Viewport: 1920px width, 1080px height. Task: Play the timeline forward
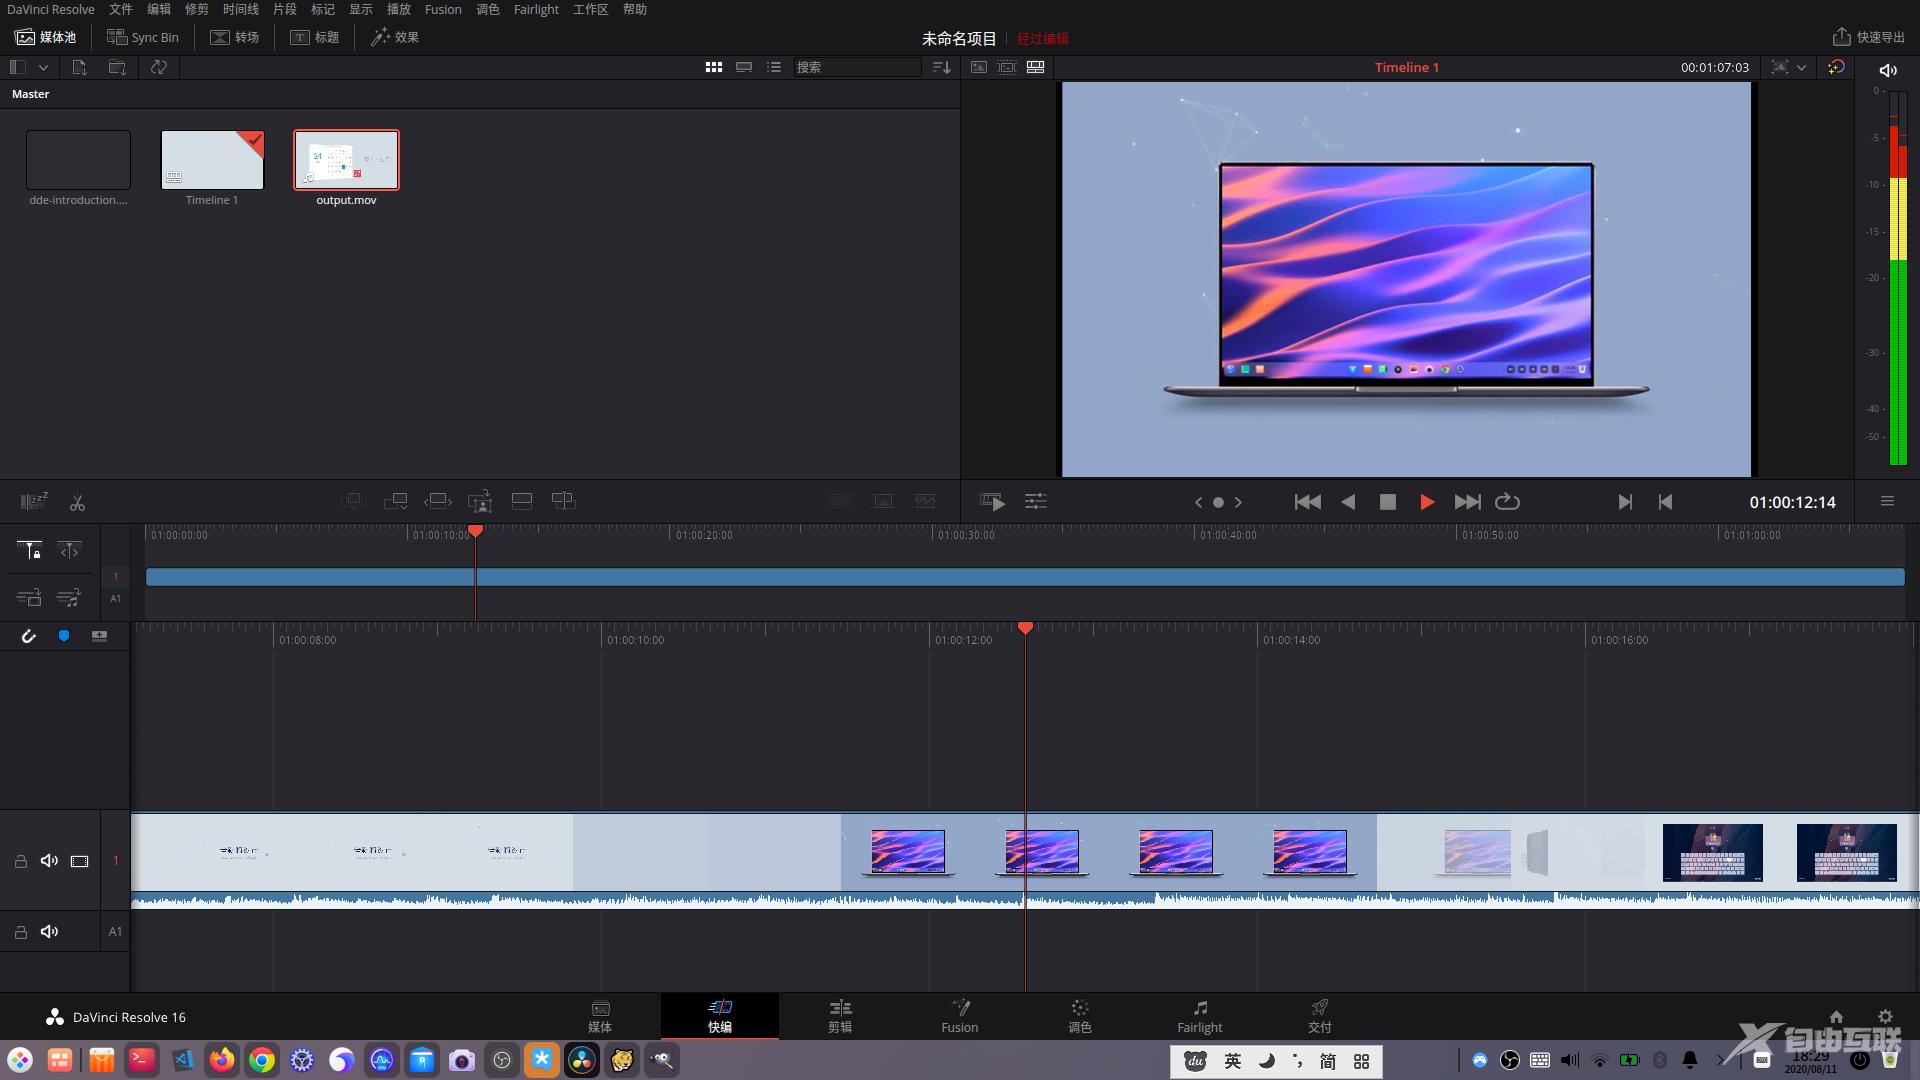(x=1427, y=502)
